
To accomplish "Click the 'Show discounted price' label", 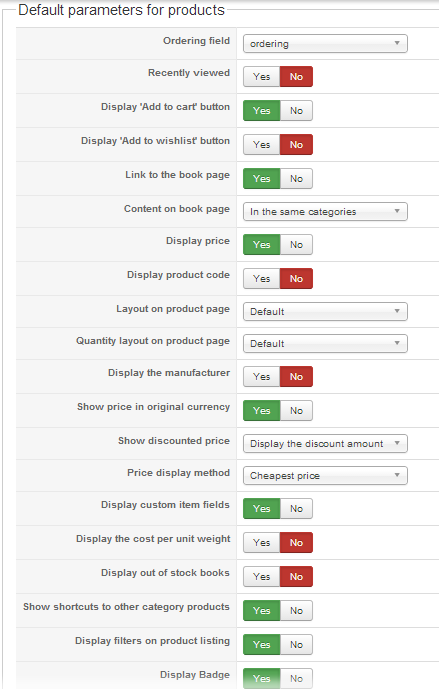I will 174,441.
